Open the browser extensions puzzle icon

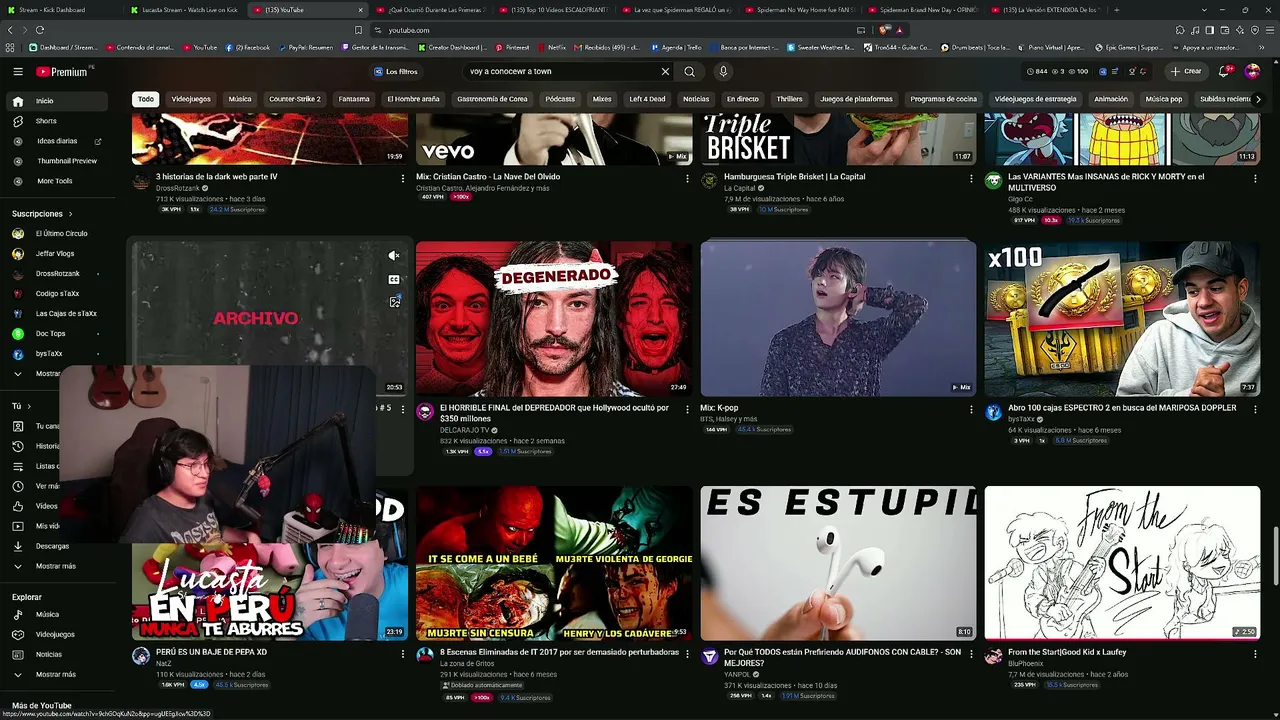pyautogui.click(x=1181, y=30)
